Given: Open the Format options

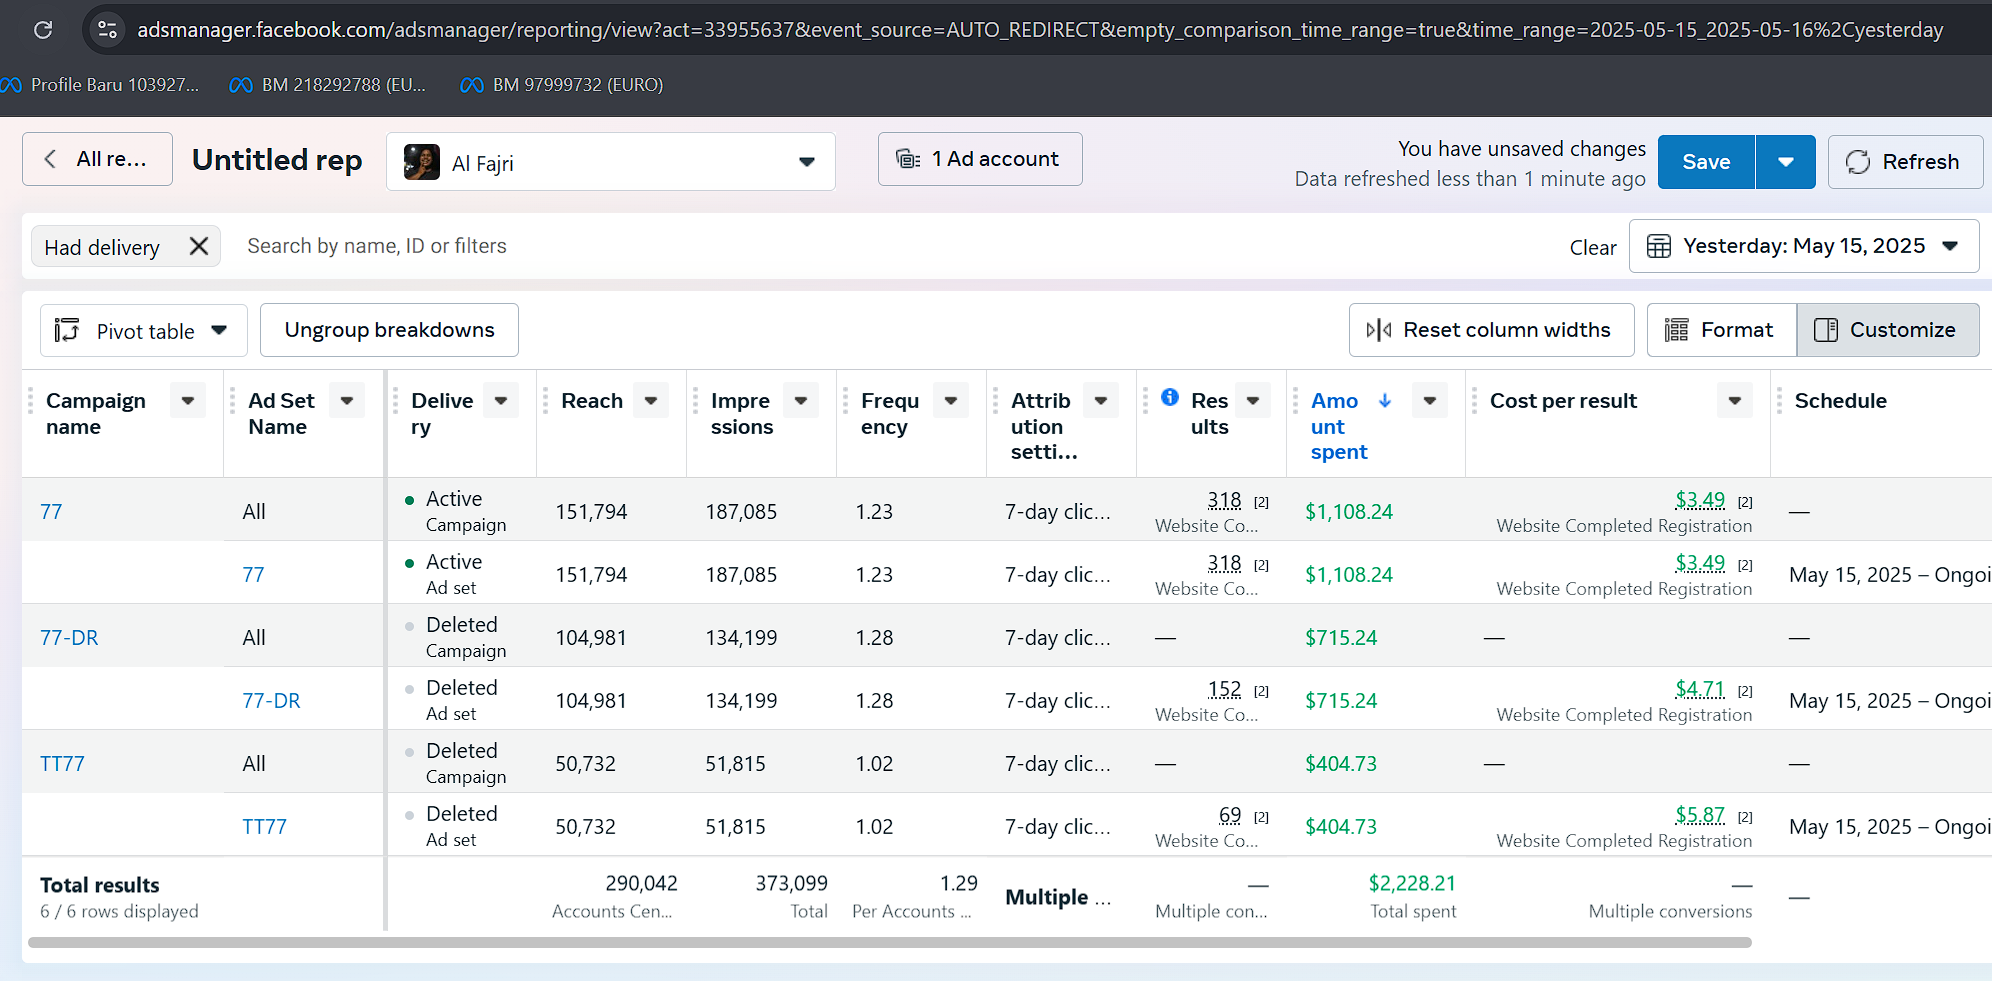Looking at the screenshot, I should point(1720,330).
